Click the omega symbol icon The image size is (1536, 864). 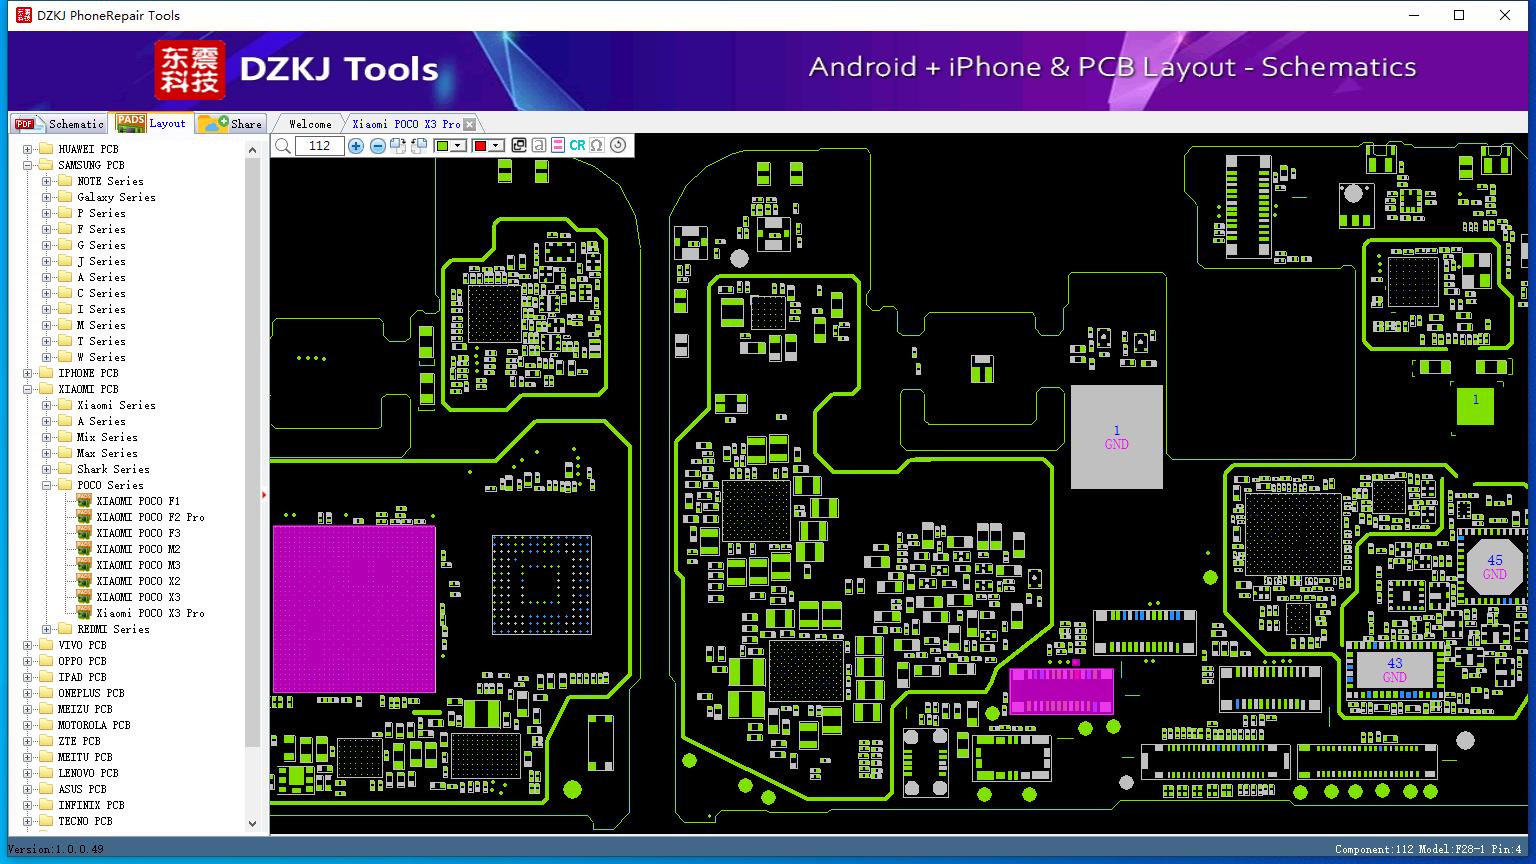tap(597, 145)
